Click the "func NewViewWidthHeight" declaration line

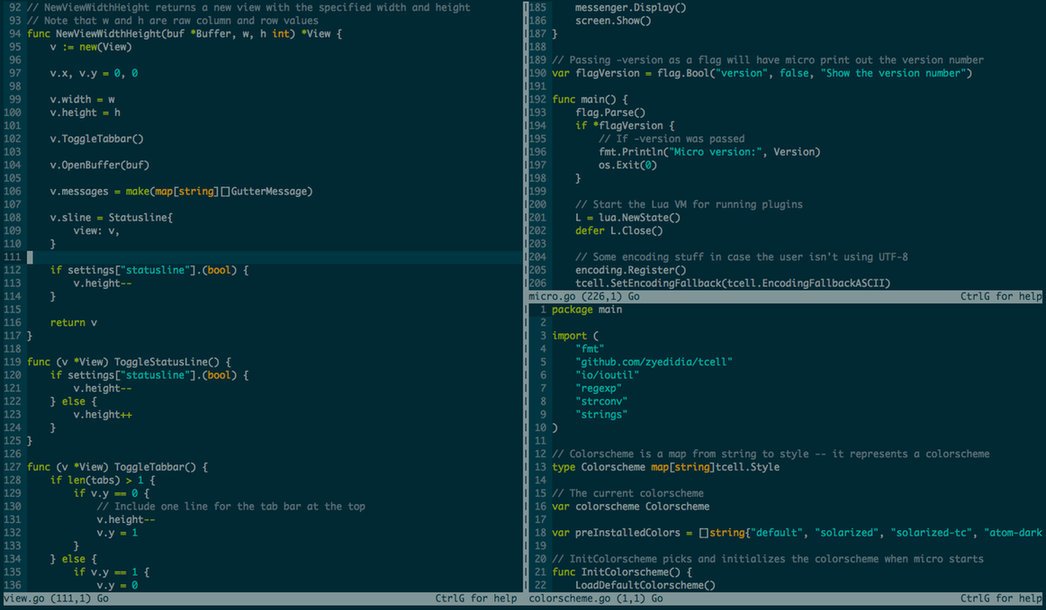184,33
